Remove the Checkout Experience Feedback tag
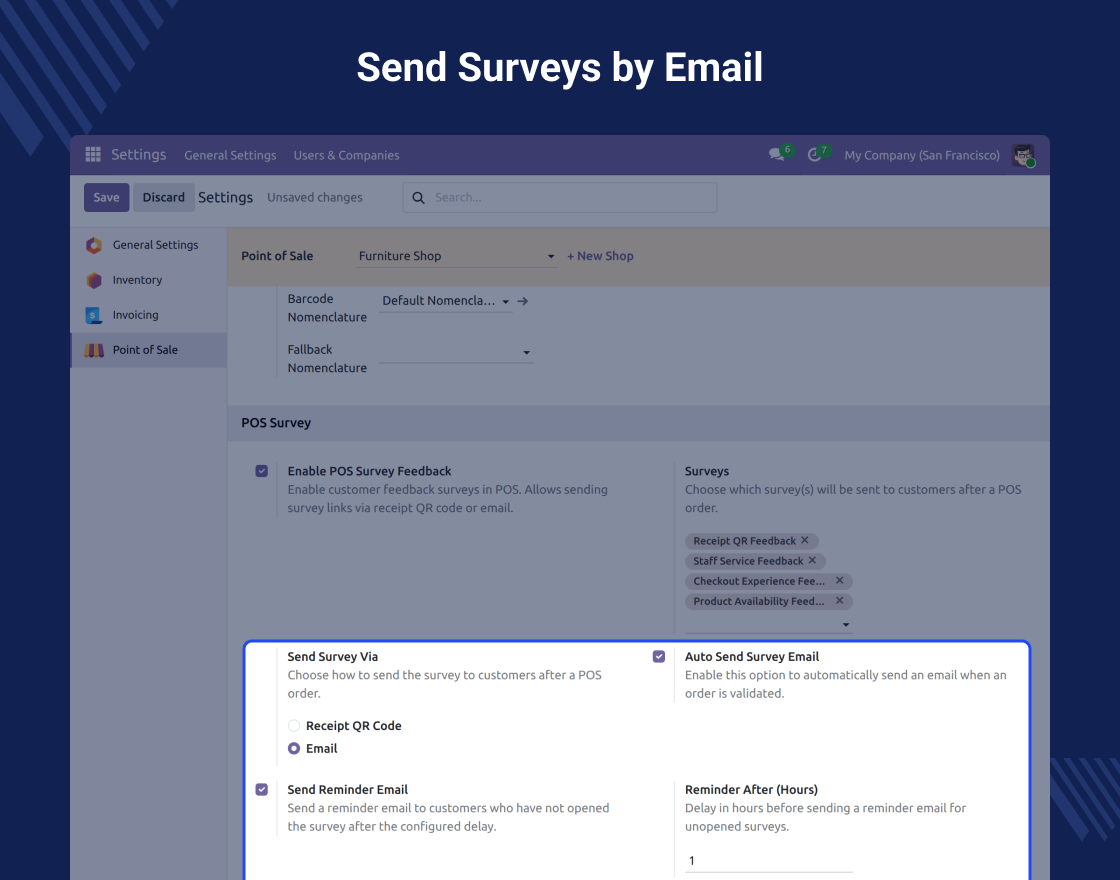The width and height of the screenshot is (1120, 880). click(840, 580)
